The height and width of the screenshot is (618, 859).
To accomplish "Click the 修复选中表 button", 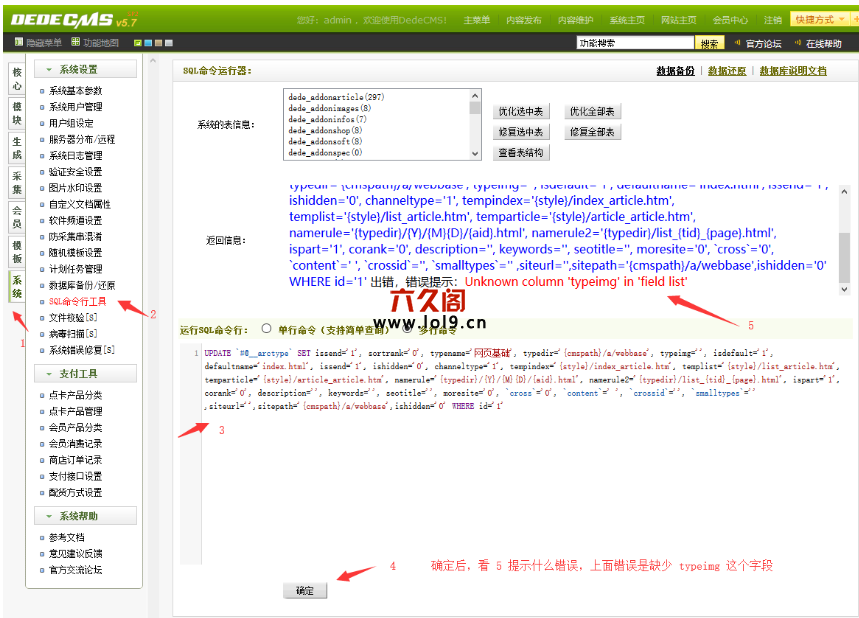I will [521, 132].
